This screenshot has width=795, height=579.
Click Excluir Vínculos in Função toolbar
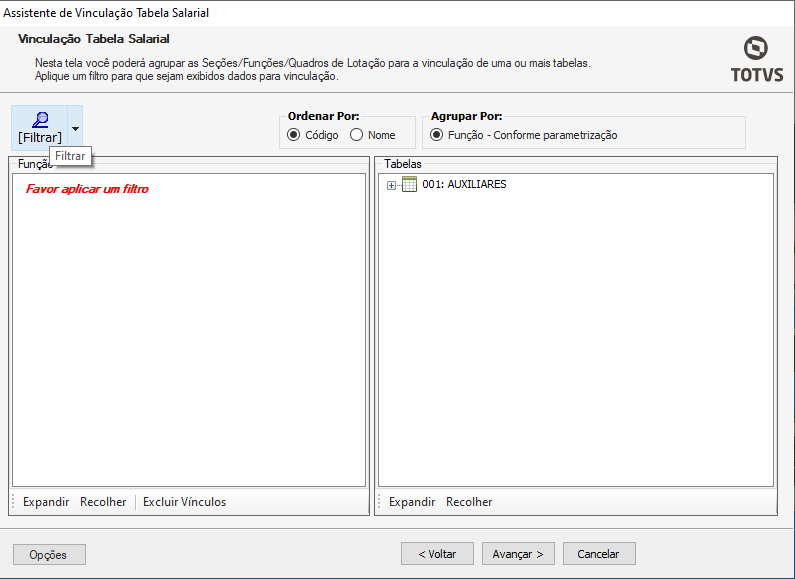tap(184, 502)
